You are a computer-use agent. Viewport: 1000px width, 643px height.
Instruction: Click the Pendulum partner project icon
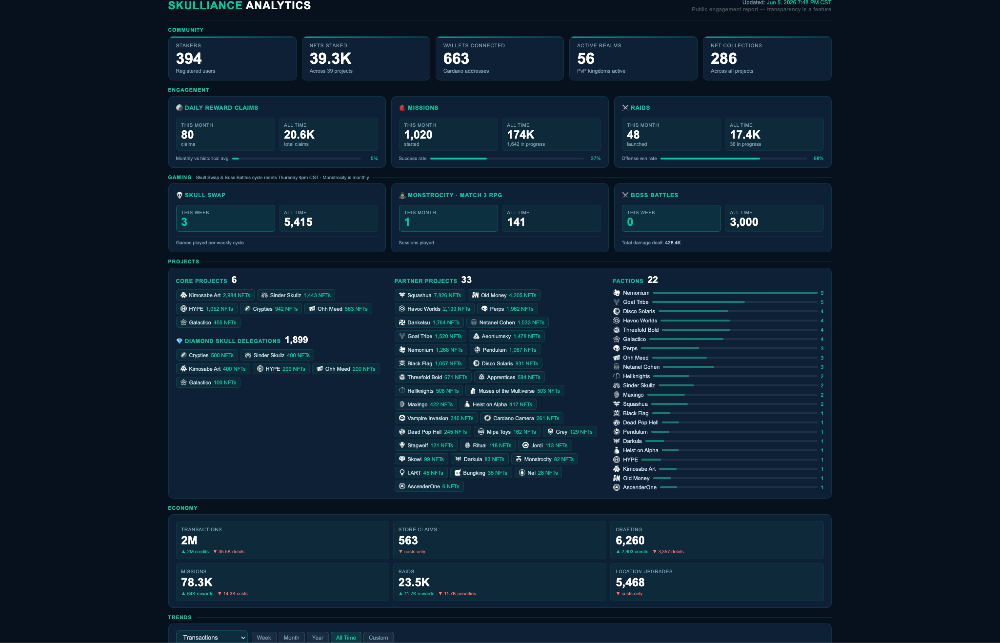point(477,350)
